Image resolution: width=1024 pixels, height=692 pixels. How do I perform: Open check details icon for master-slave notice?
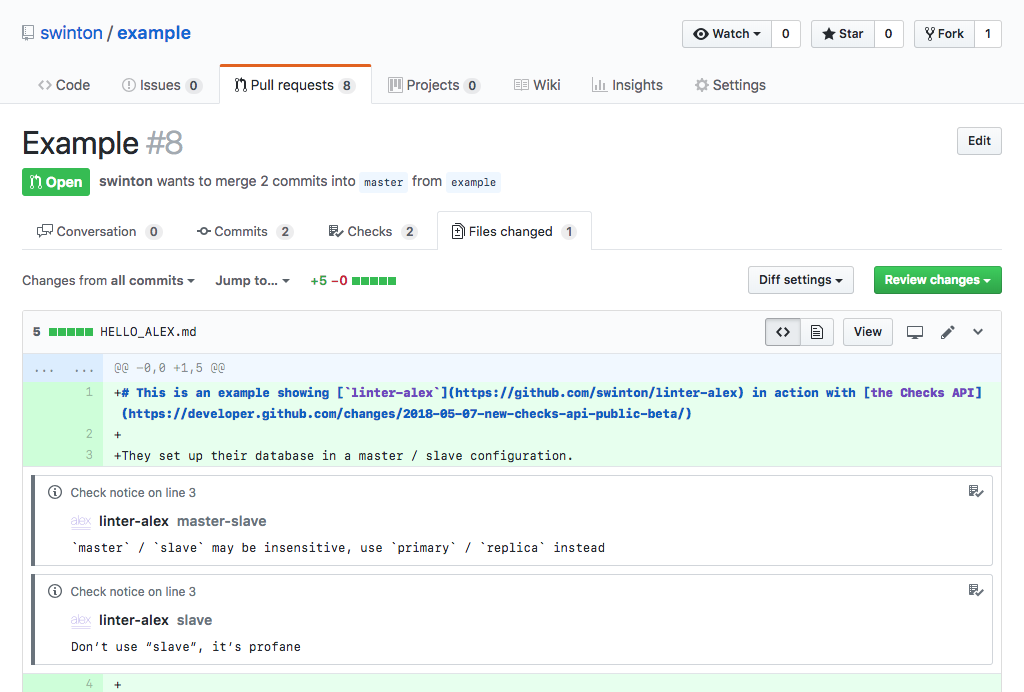(976, 492)
